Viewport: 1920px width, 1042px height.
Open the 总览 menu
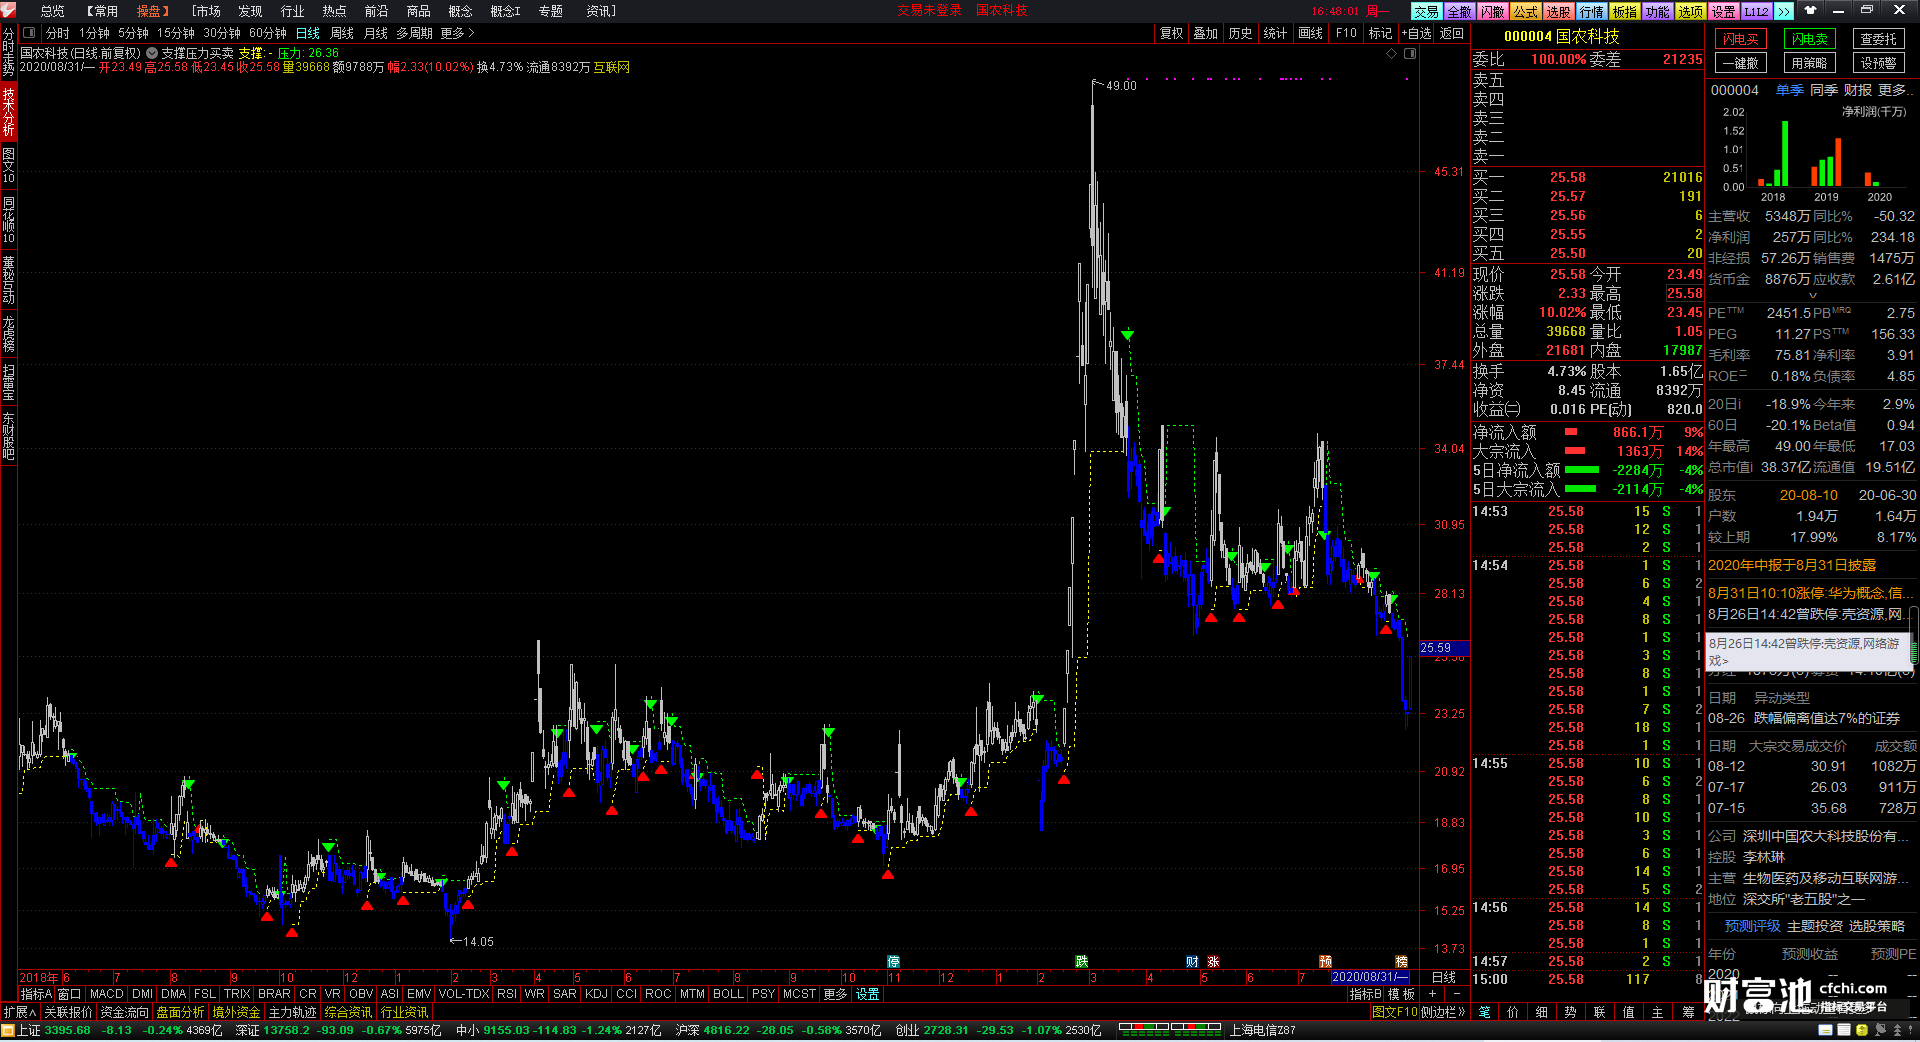(x=52, y=11)
